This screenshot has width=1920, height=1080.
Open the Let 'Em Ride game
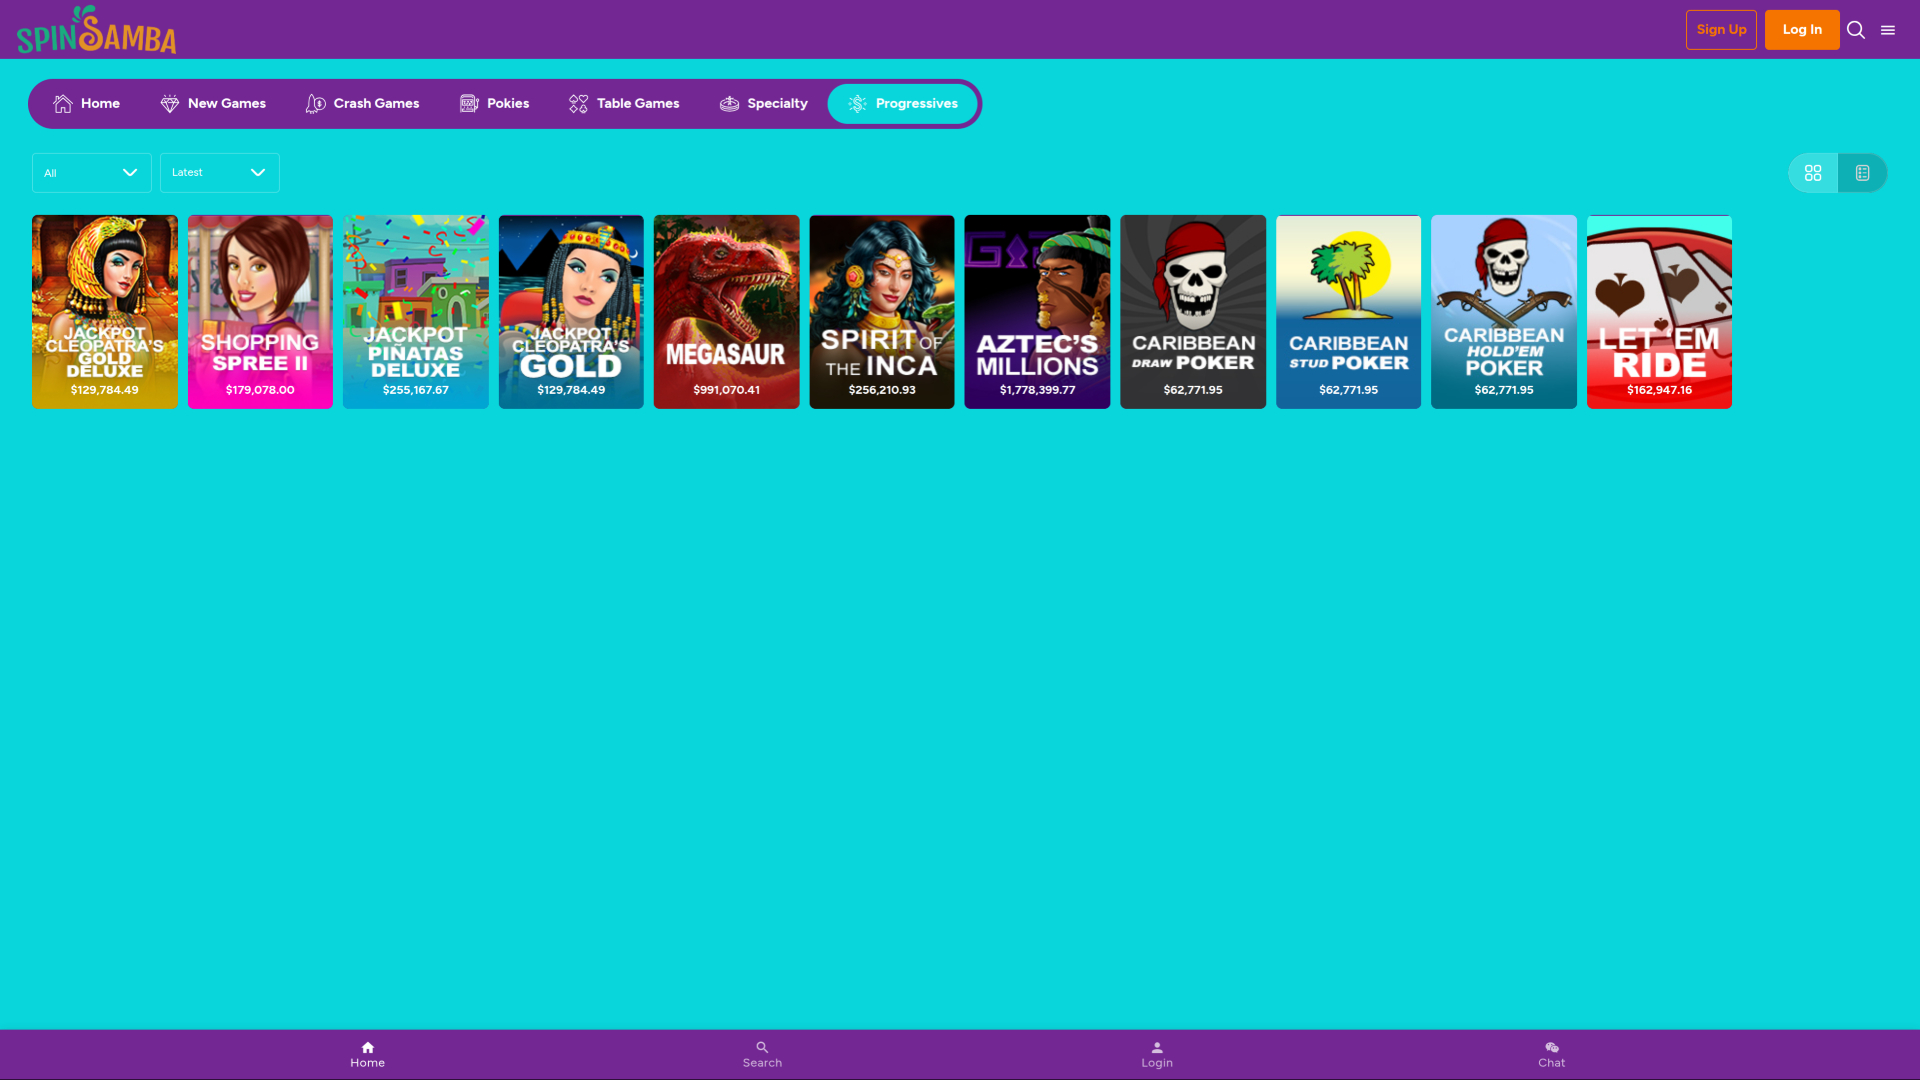[x=1658, y=311]
